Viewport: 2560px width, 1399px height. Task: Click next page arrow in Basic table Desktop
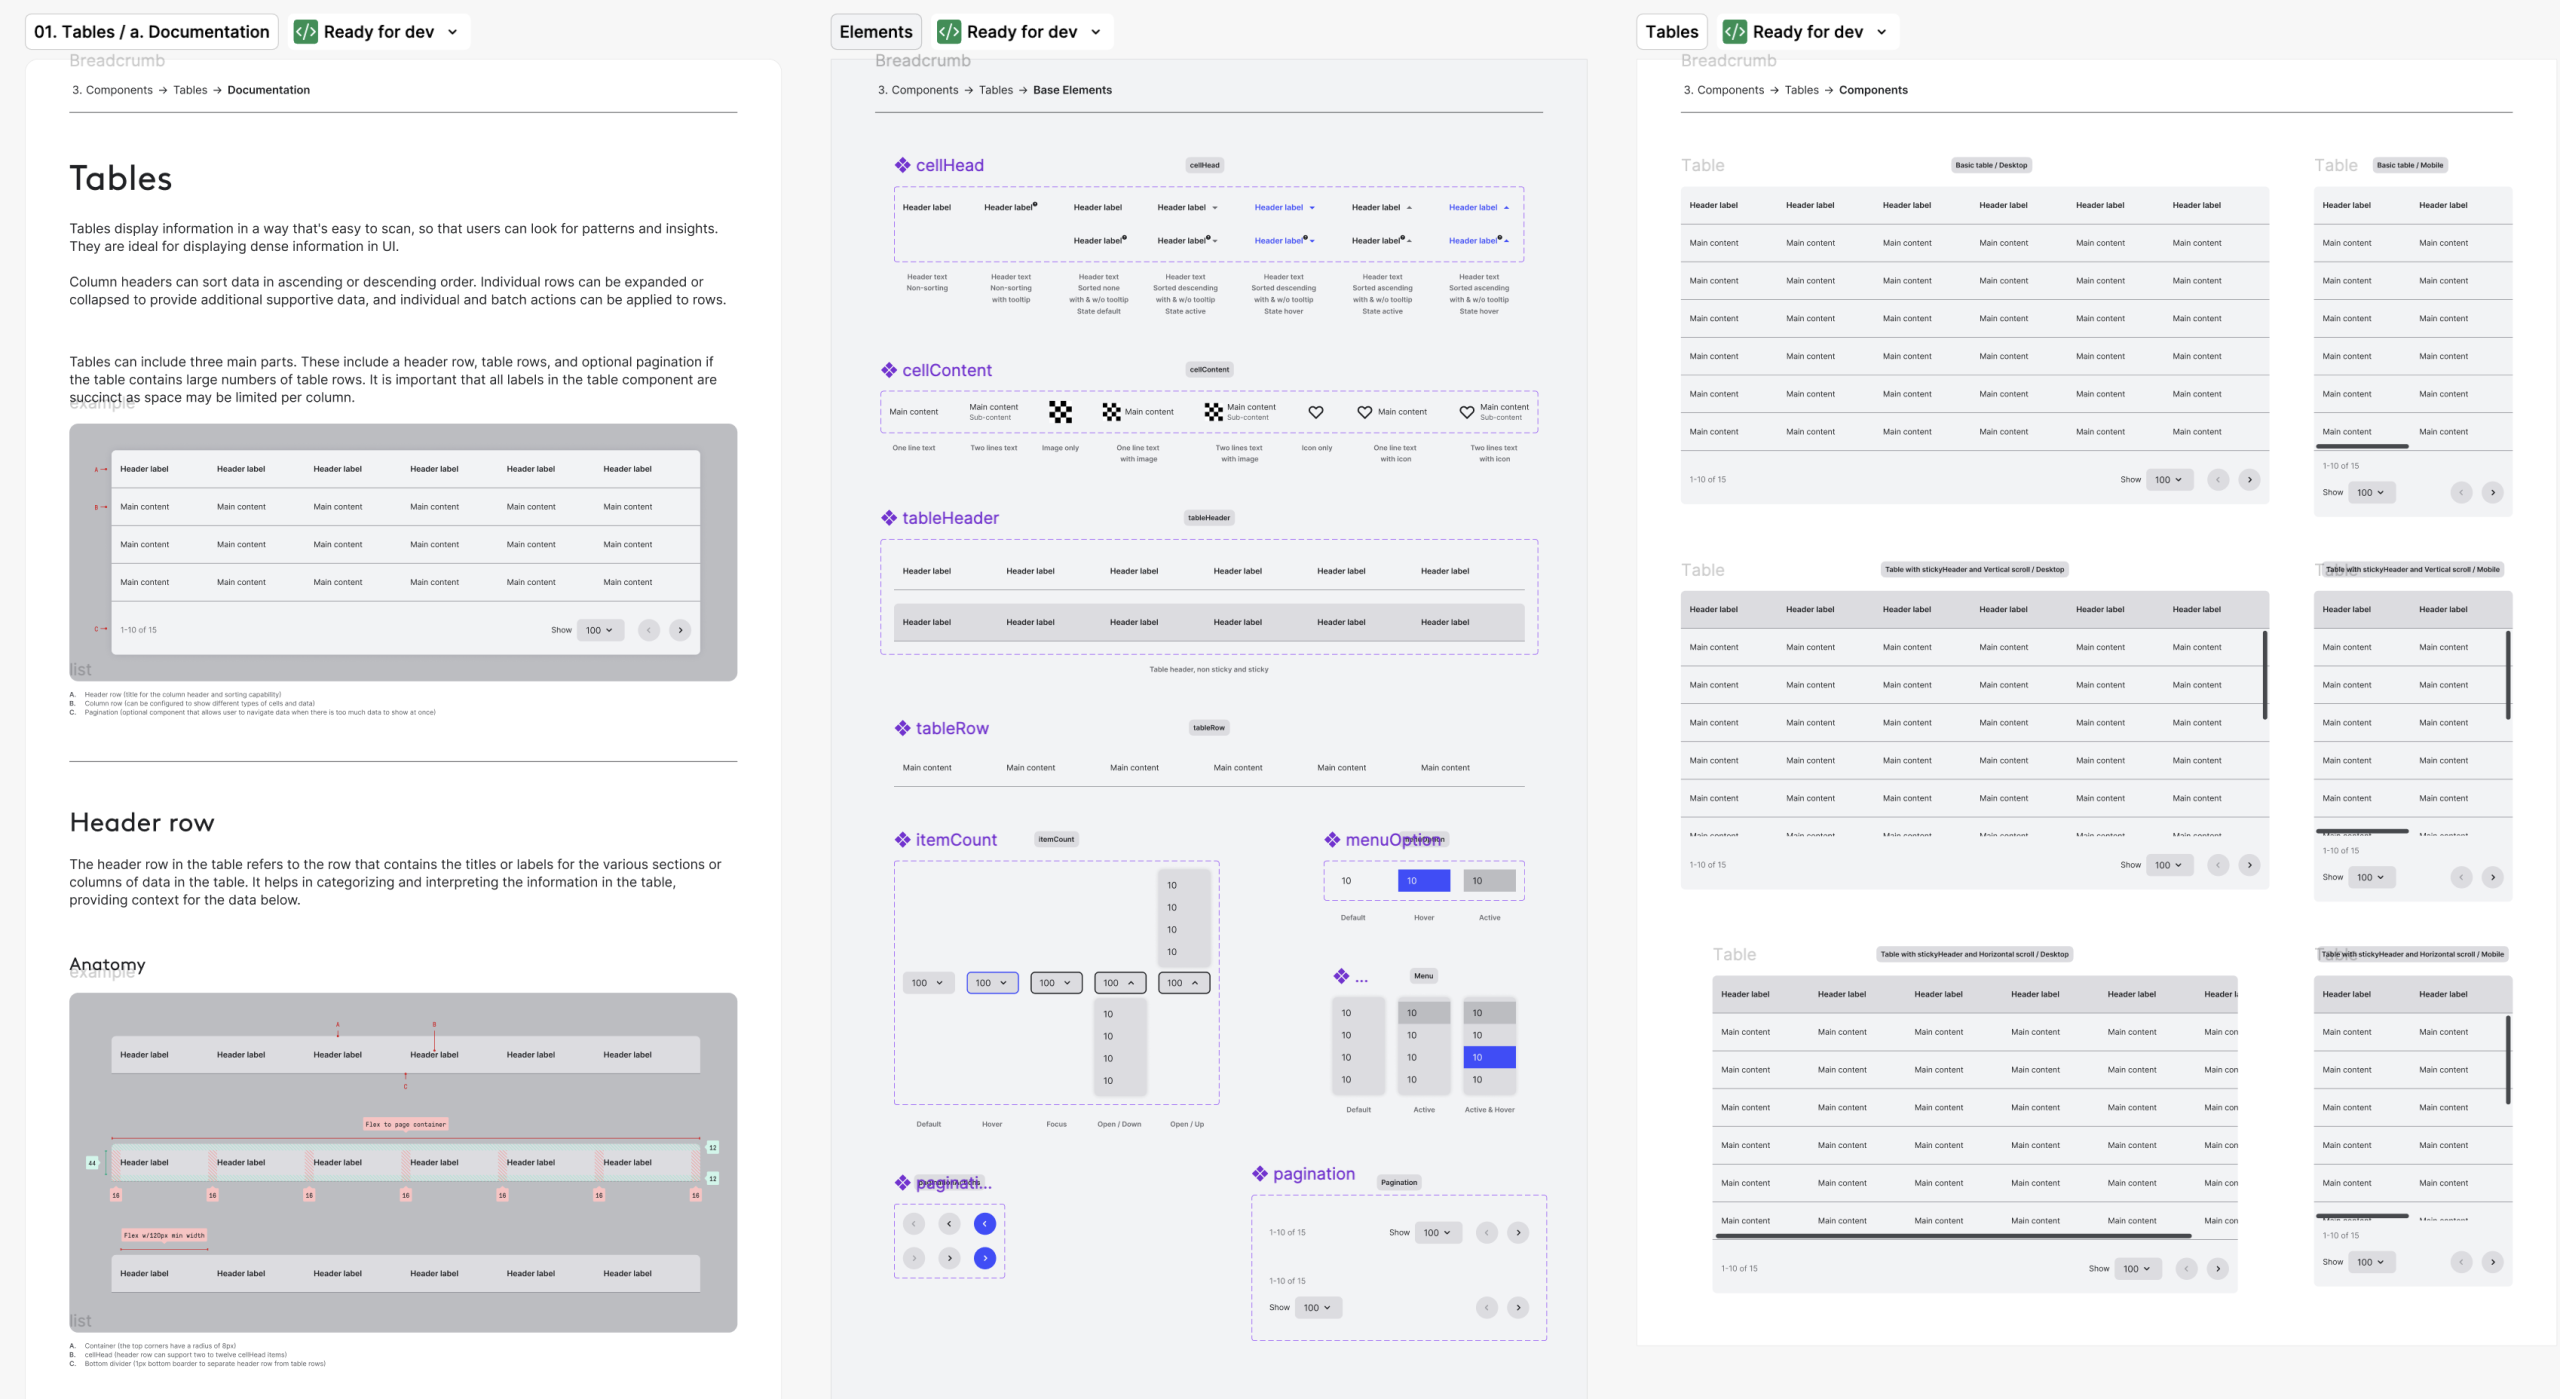(2249, 480)
